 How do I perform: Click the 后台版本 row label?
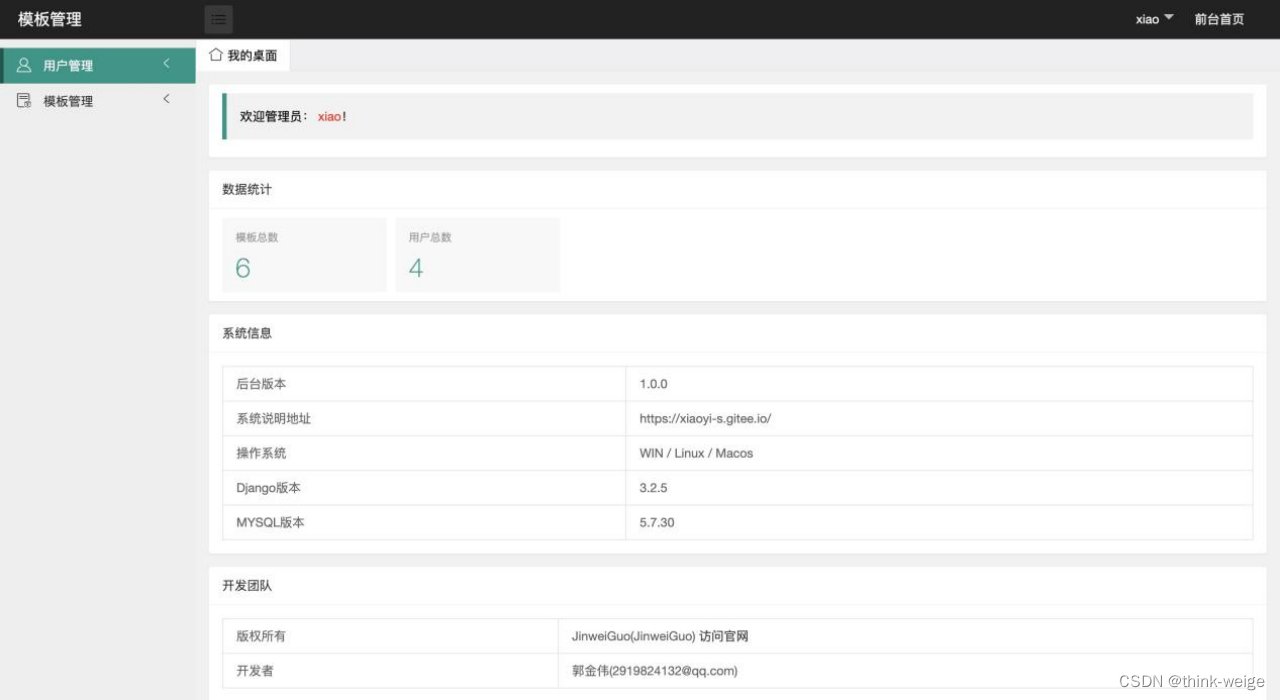(261, 384)
